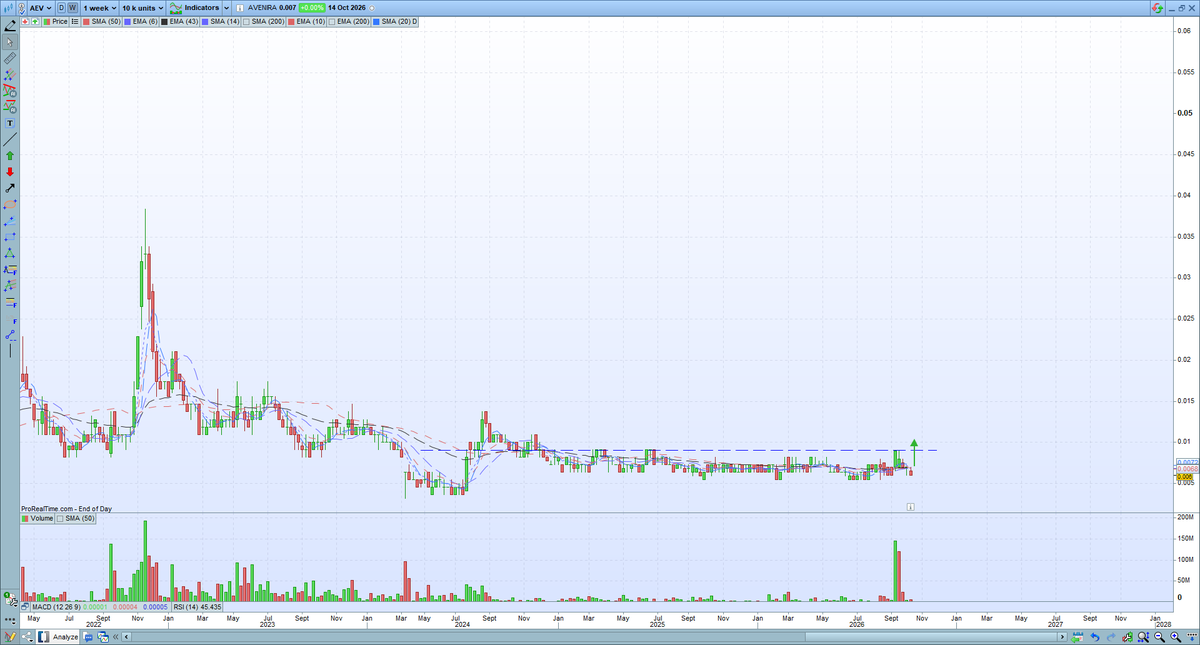Toggle SMA (14) indicator visibility
The width and height of the screenshot is (1200, 645).
coord(220,21)
